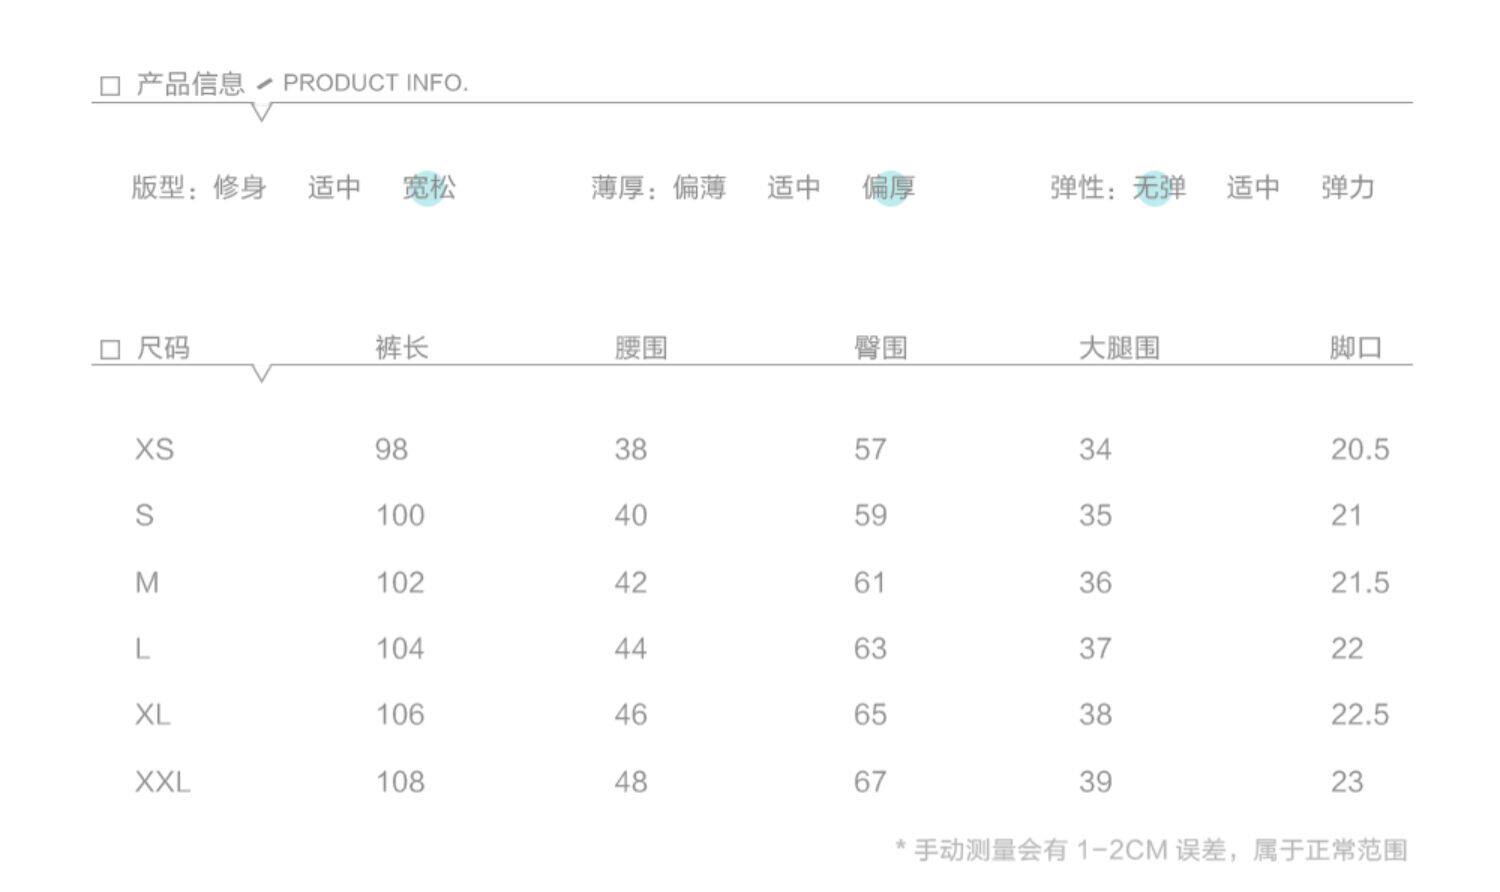Click the manual measurement error footnote
Image resolution: width=1500 pixels, height=892 pixels.
1151,850
